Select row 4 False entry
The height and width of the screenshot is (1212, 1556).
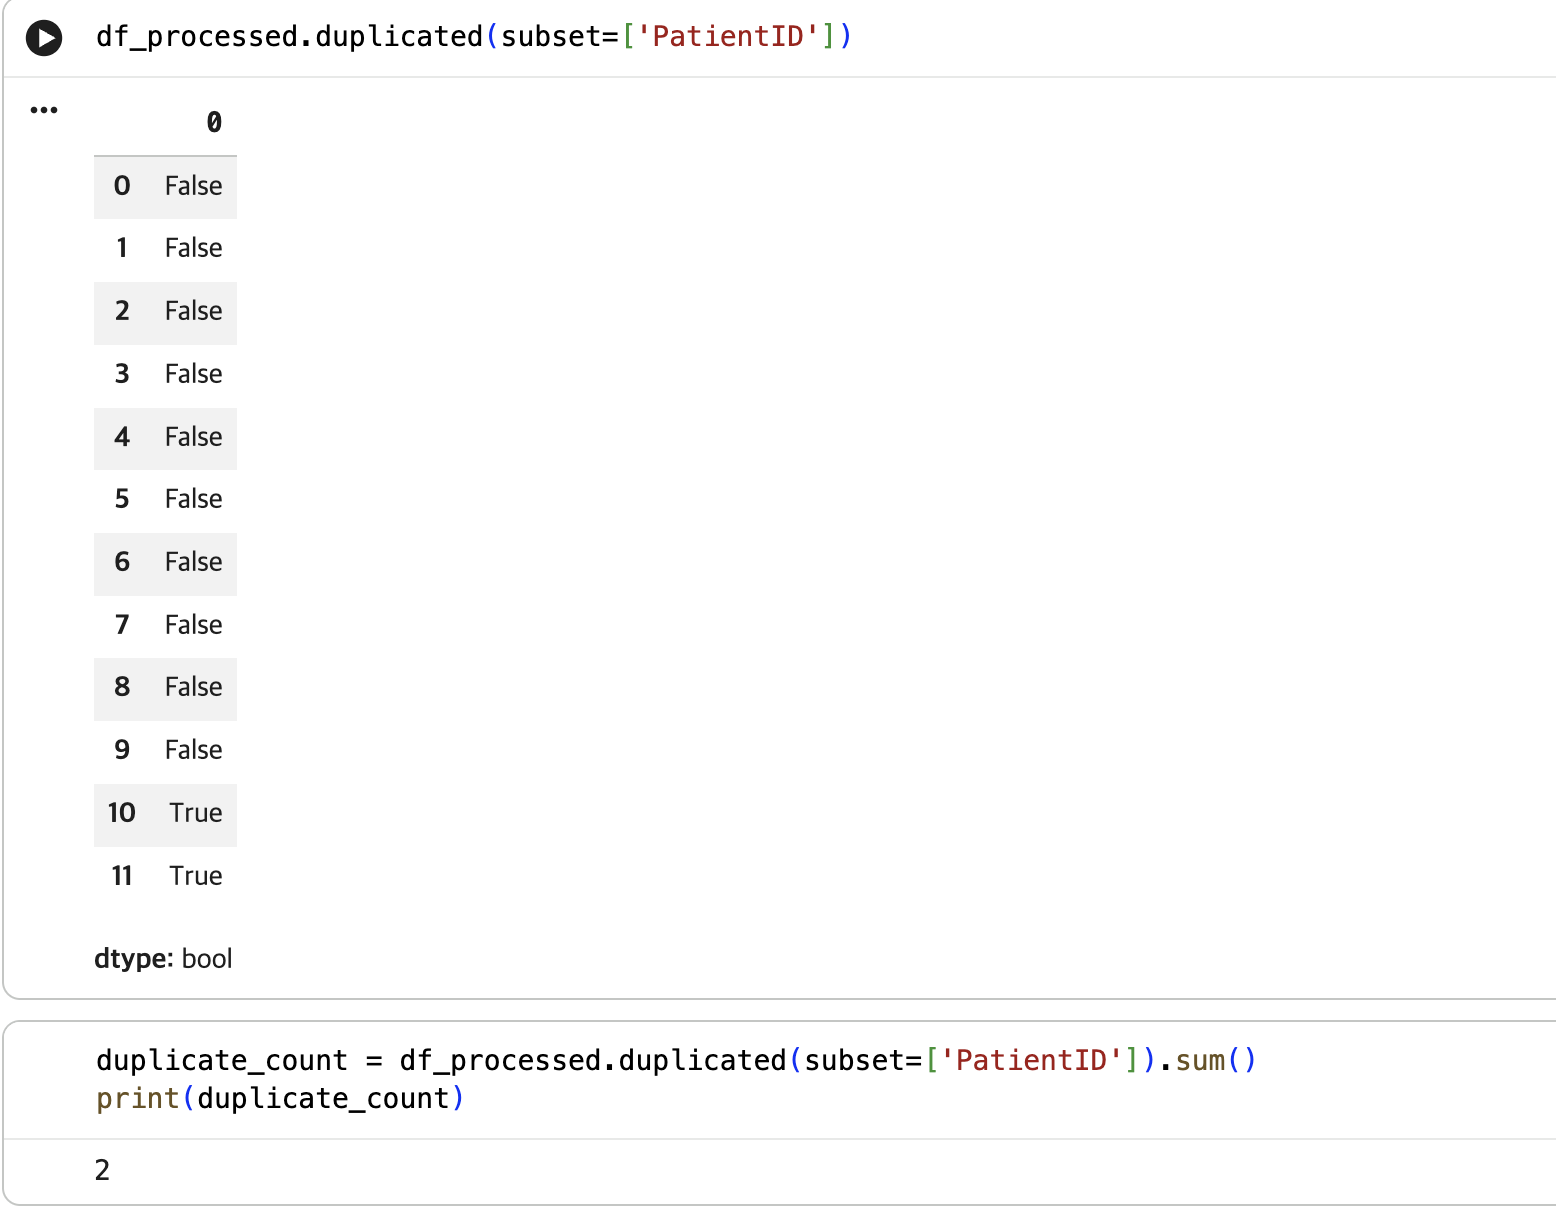194,437
